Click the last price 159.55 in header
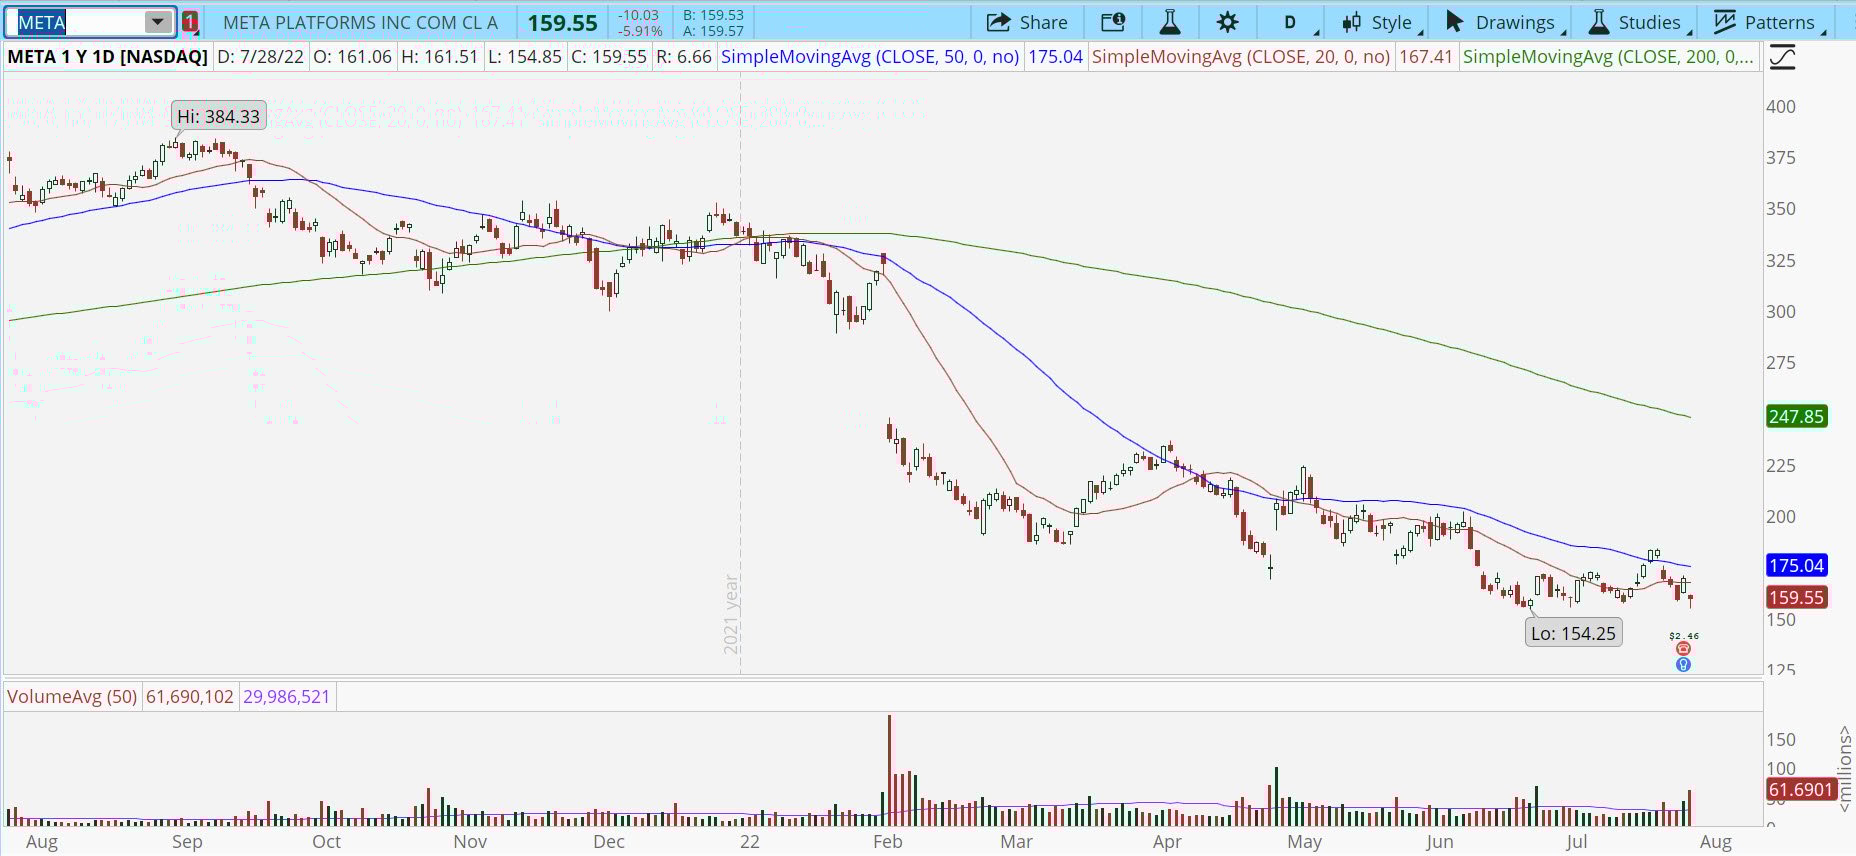The height and width of the screenshot is (856, 1856). click(563, 22)
